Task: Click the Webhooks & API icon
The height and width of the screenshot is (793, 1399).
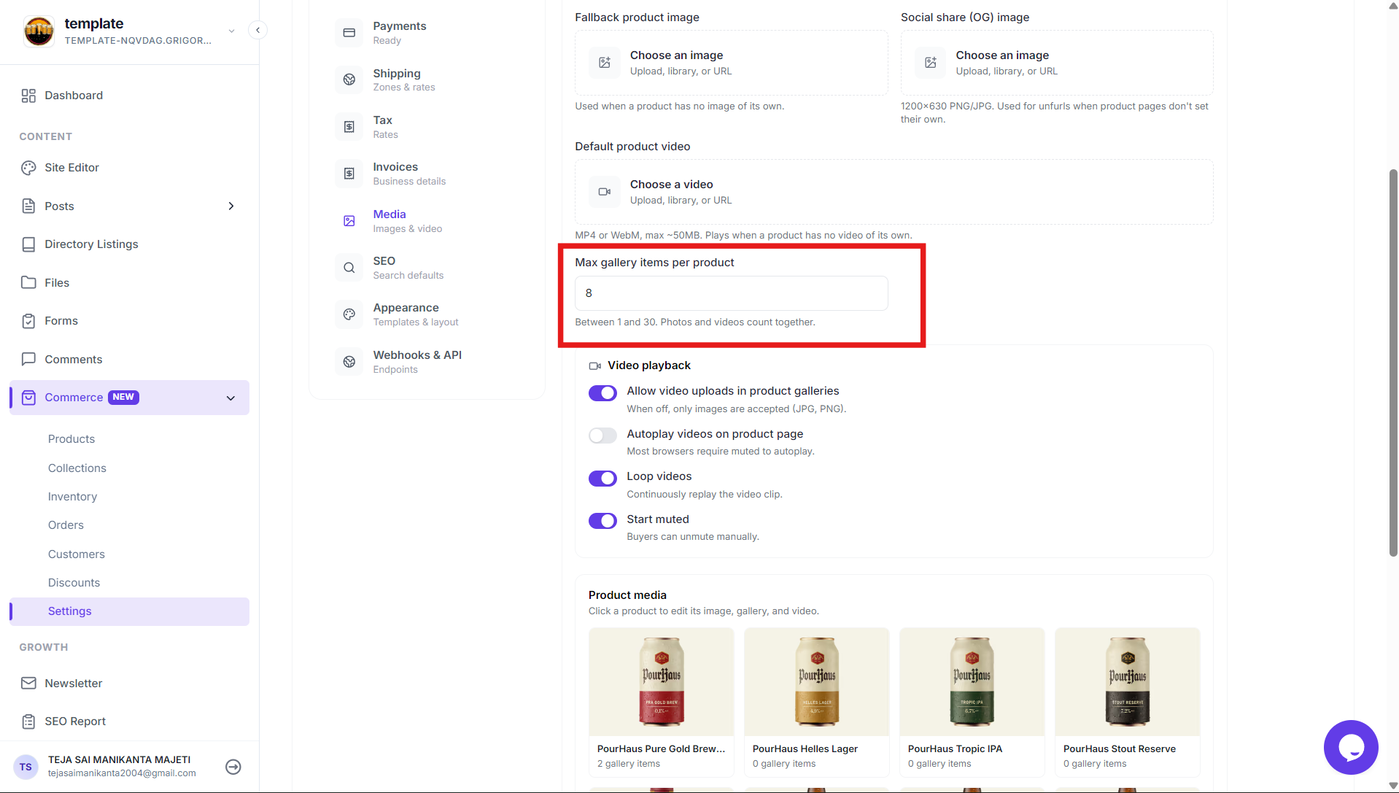Action: coord(349,362)
